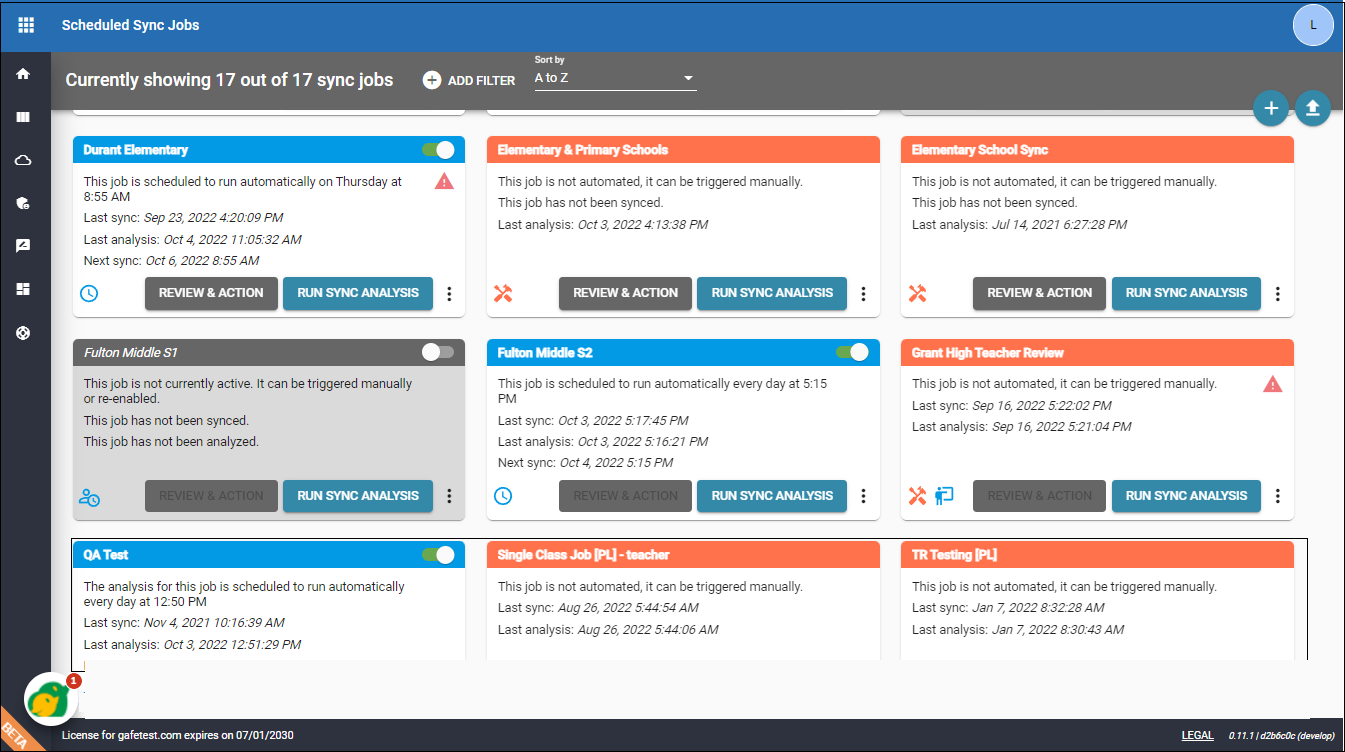Click the clock schedule icon on Fulton Middle S2
Viewport: 1345px width, 752px height.
point(503,495)
